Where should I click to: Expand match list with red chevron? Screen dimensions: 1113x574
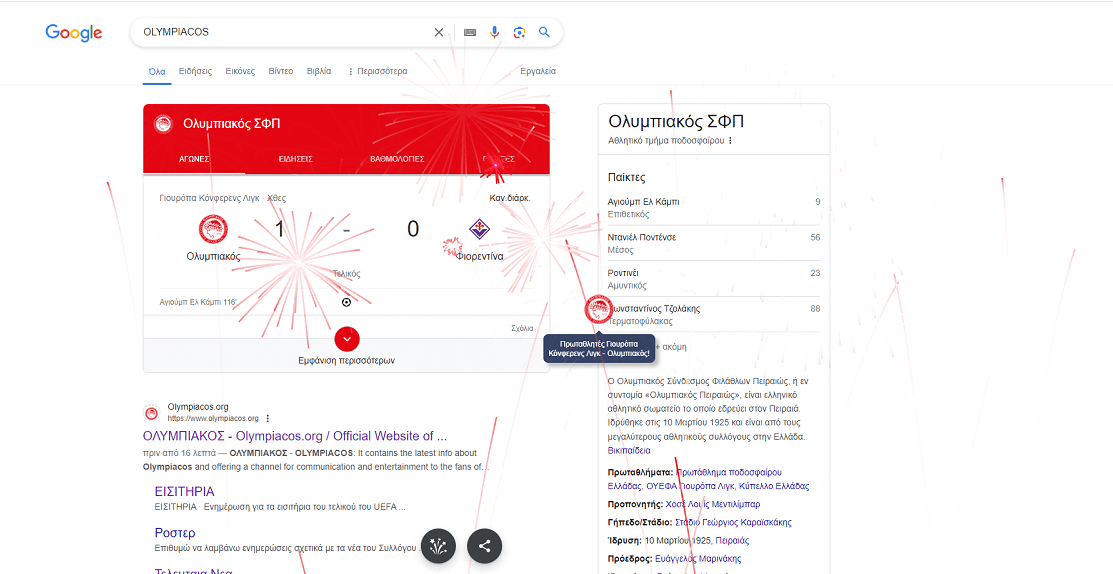(346, 339)
